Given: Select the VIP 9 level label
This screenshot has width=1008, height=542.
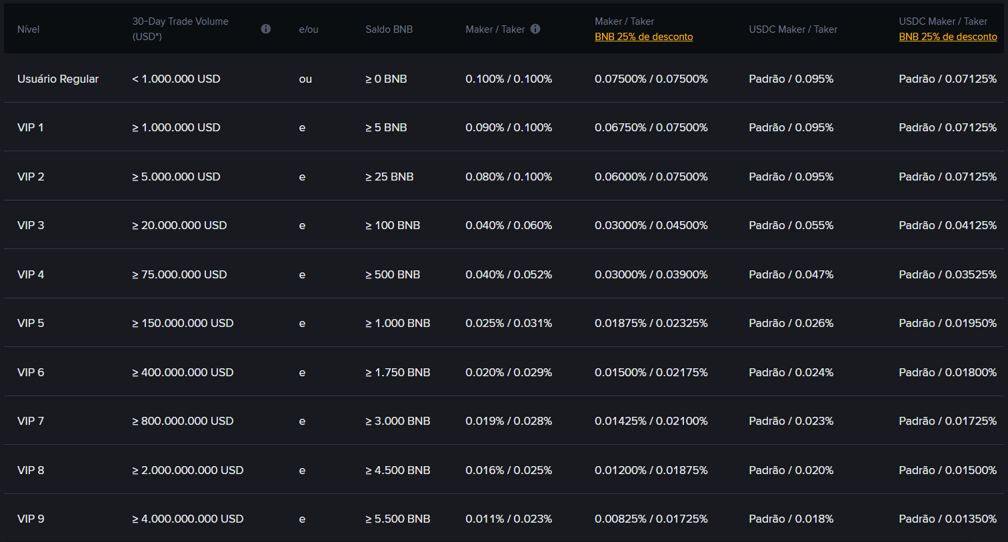Looking at the screenshot, I should pyautogui.click(x=31, y=520).
